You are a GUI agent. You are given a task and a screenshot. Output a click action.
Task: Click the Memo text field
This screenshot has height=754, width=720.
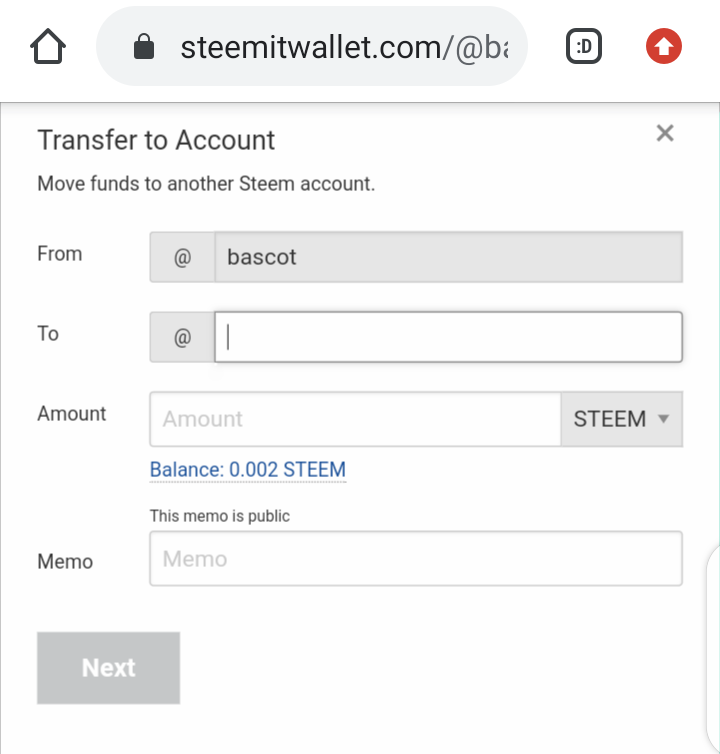coord(416,558)
